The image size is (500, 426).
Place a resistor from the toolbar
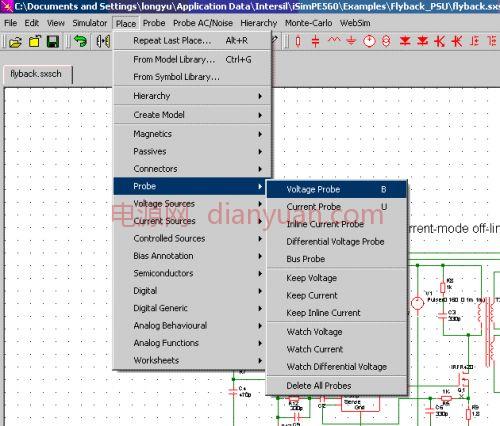pyautogui.click(x=298, y=41)
